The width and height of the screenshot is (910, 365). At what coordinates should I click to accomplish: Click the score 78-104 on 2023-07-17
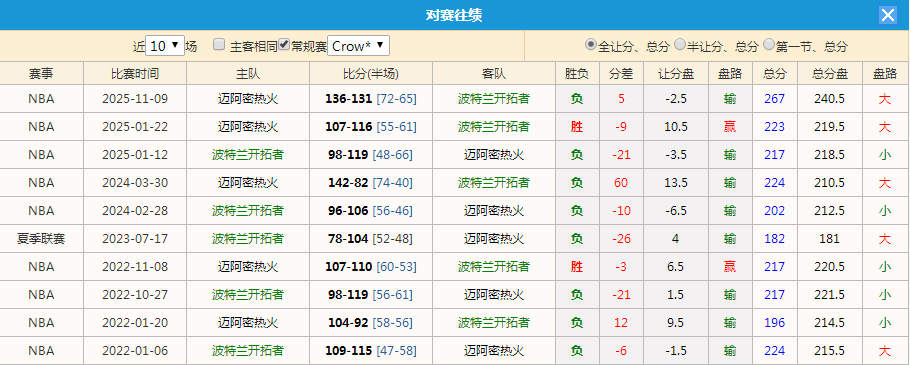[x=348, y=238]
